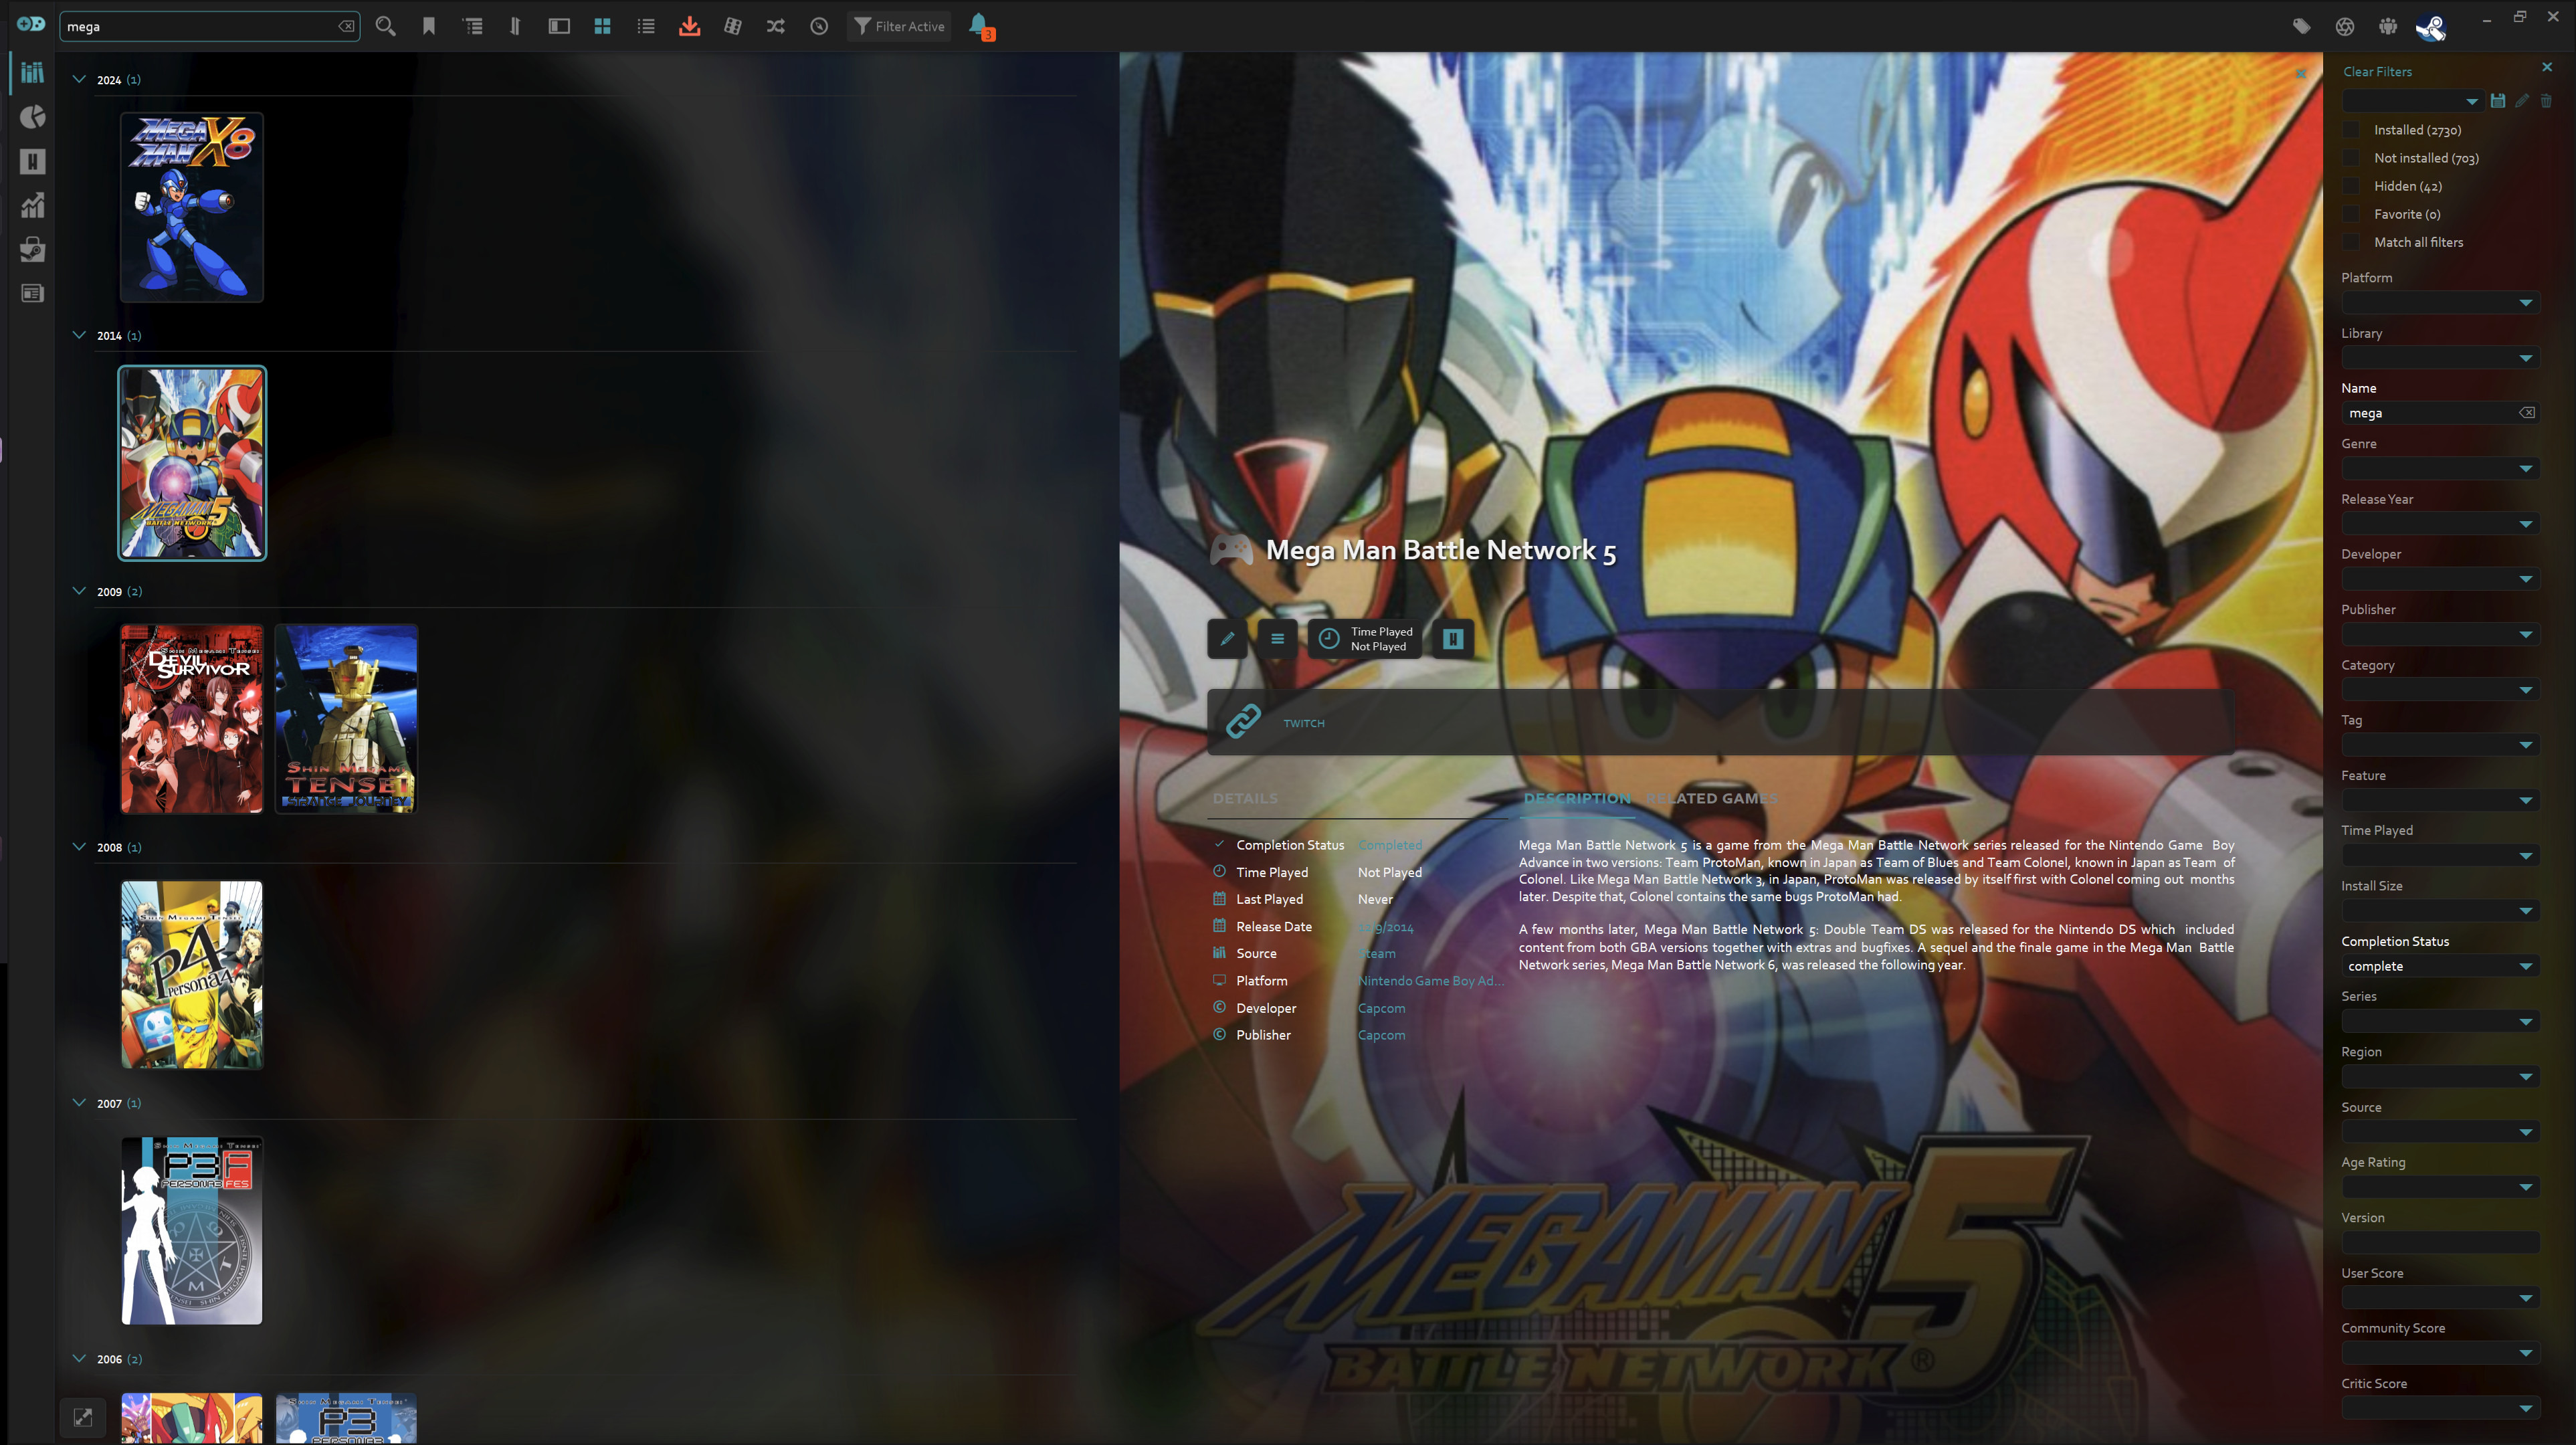Switch to the Related Games tab
The image size is (2576, 1445).
tap(1712, 798)
